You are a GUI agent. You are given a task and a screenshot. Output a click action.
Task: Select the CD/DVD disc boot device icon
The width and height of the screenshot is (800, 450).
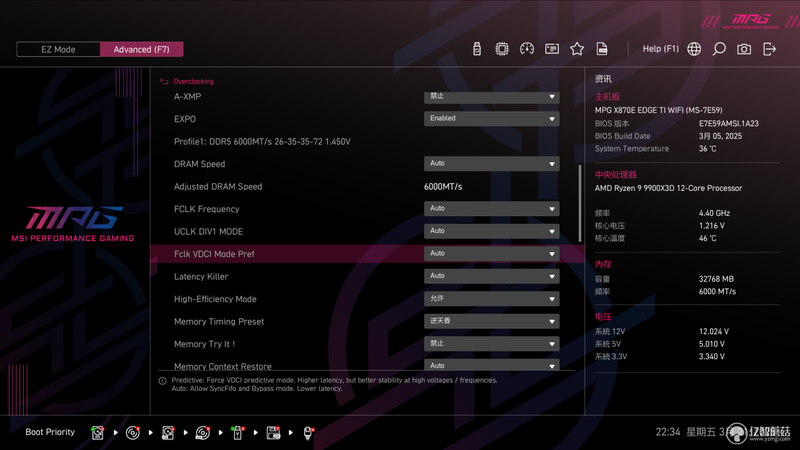[x=133, y=433]
